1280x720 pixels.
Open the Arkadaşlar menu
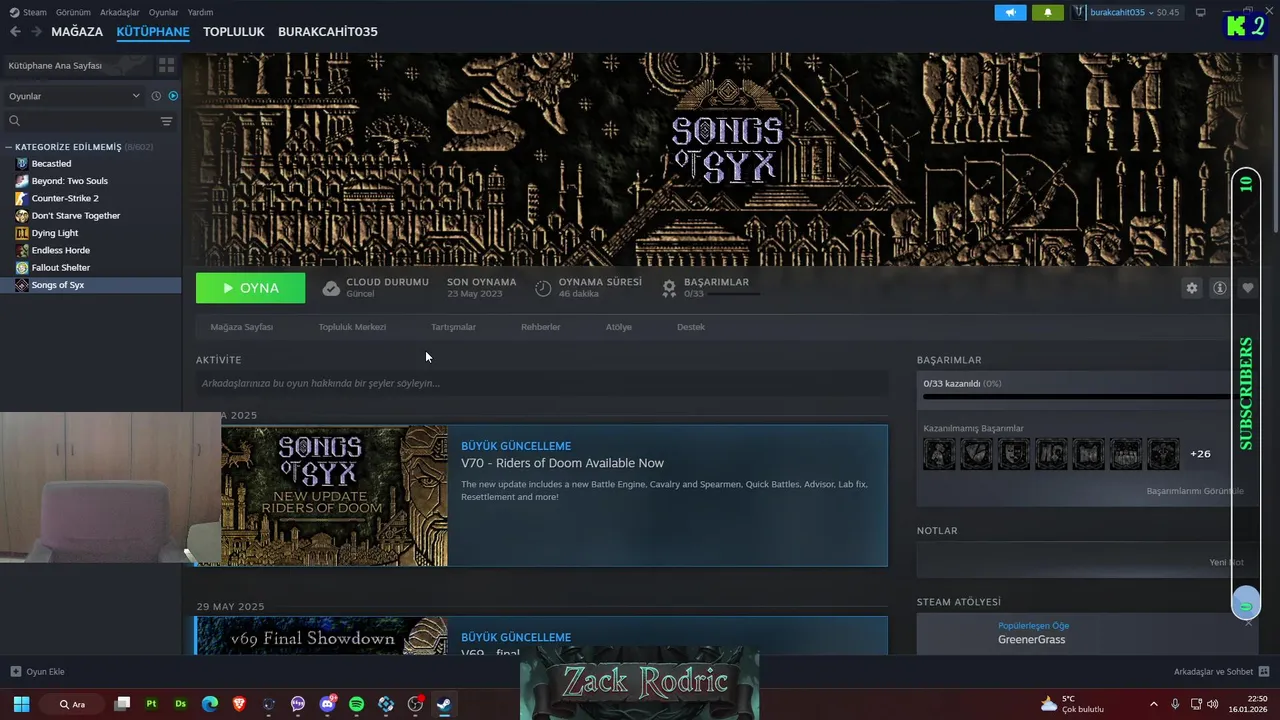click(x=120, y=12)
